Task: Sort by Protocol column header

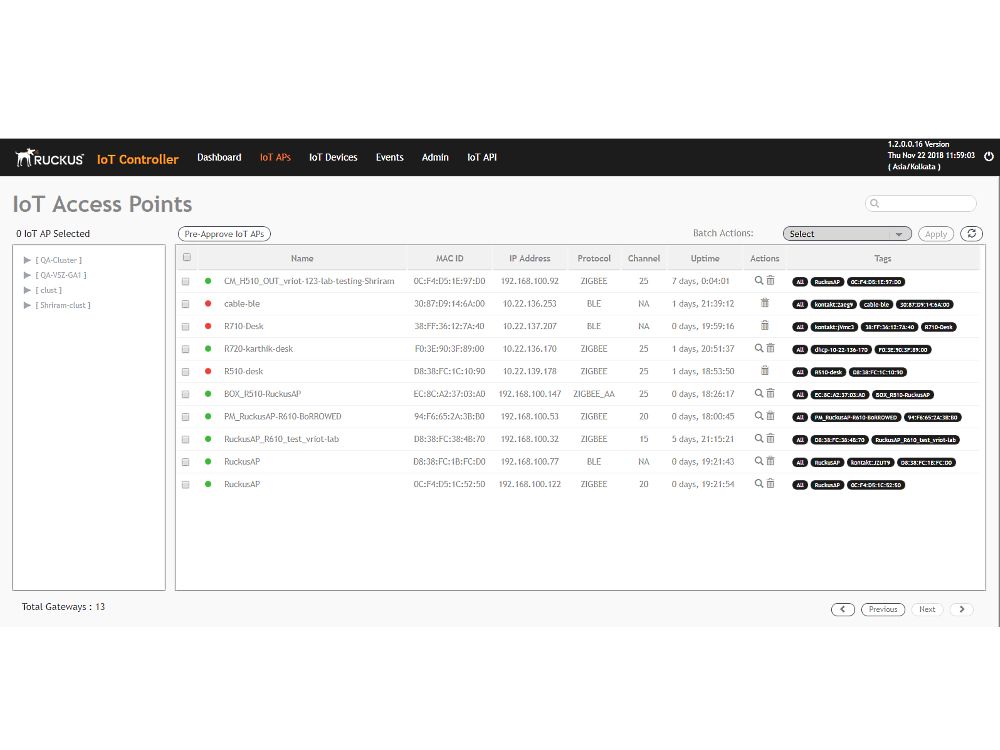Action: [594, 258]
